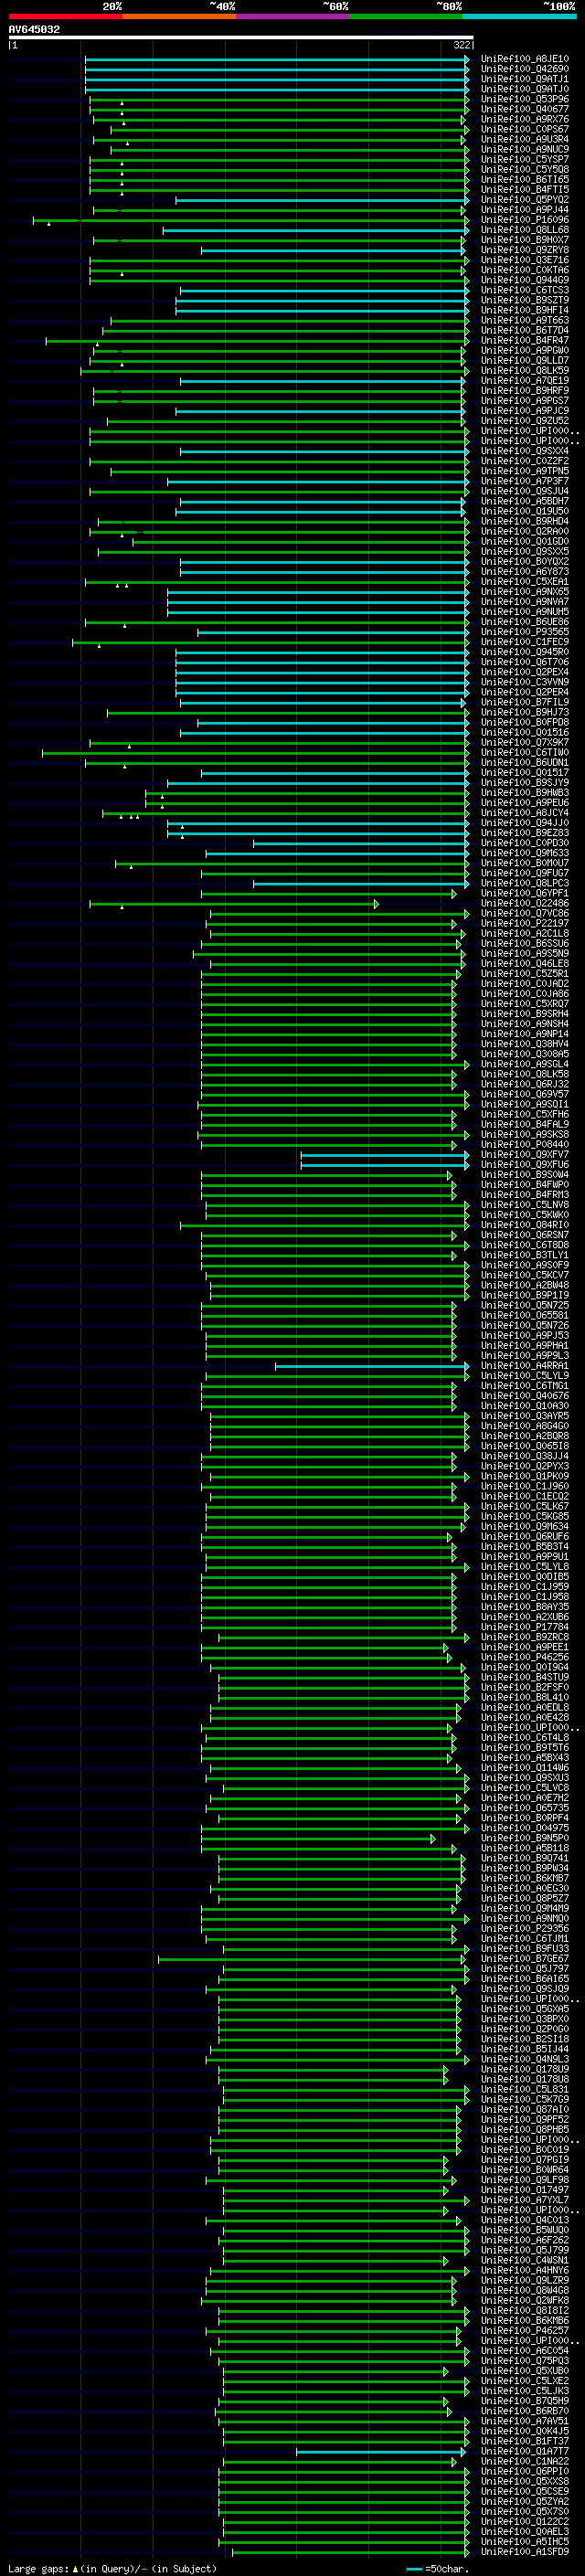Select hit UniRef100_Q42690
This screenshot has width=585, height=2576.
click(525, 69)
